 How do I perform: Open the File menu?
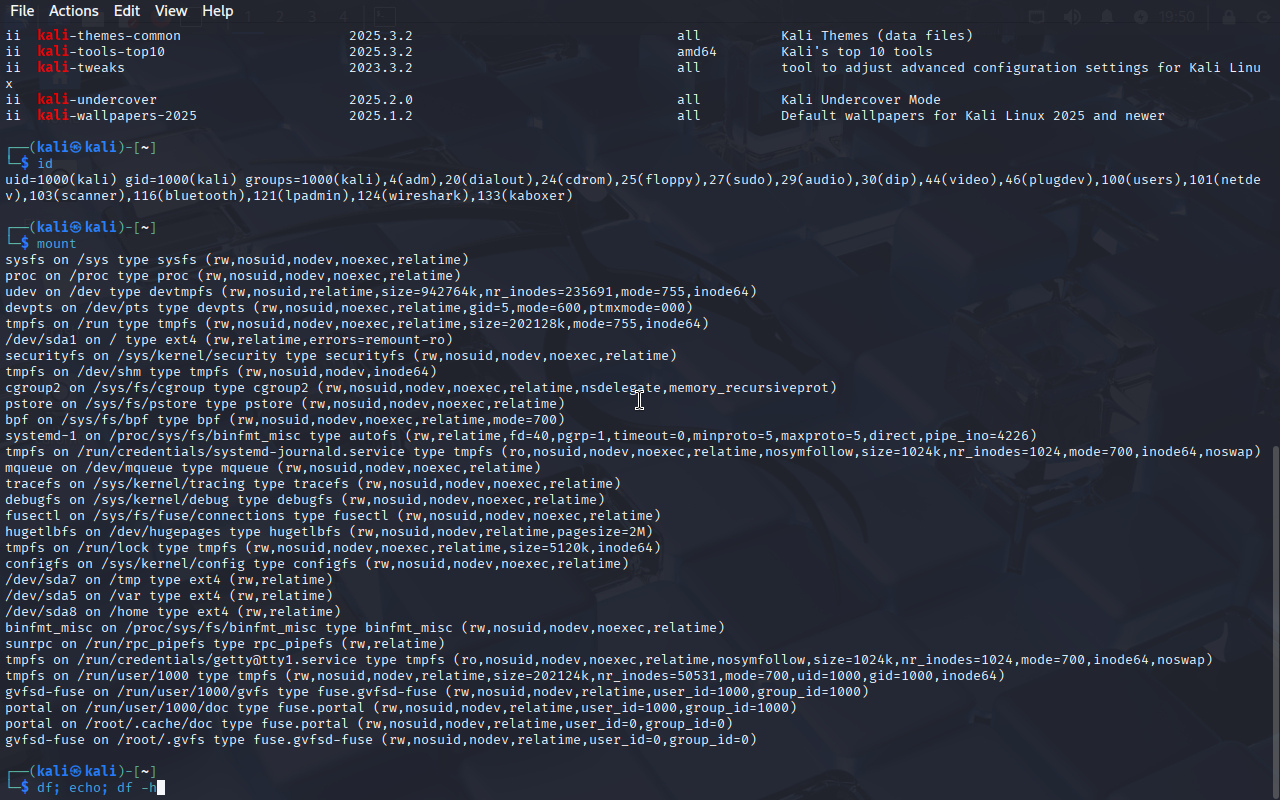[x=22, y=11]
